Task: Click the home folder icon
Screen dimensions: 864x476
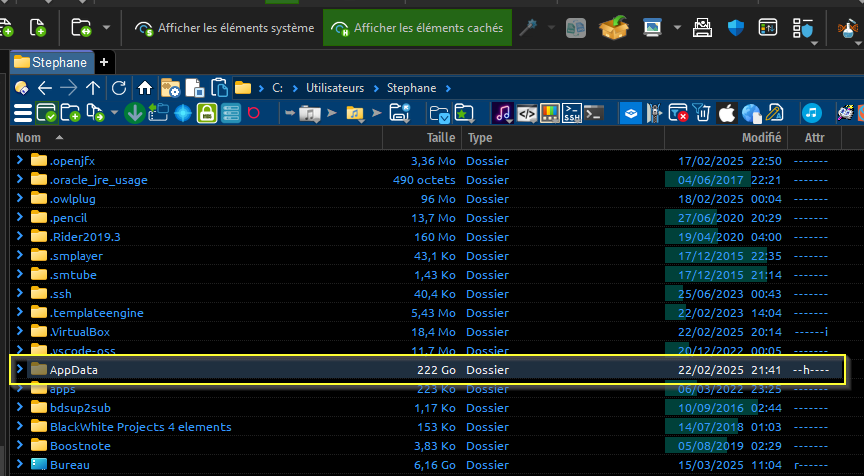Action: coord(145,88)
